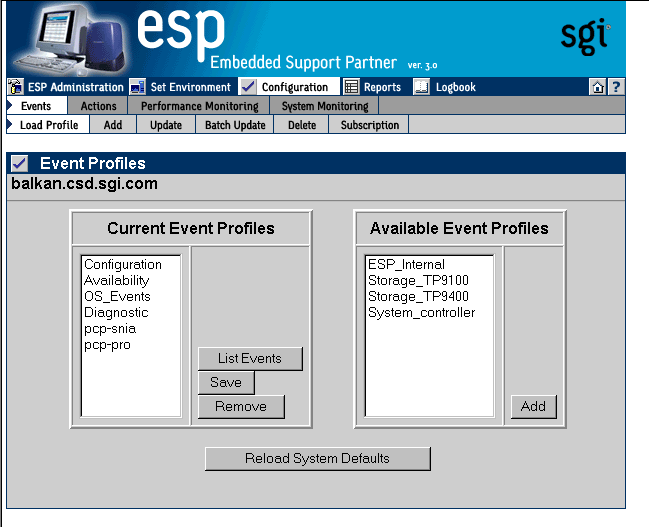
Task: Click the ESP computer logo image
Action: tap(70, 40)
